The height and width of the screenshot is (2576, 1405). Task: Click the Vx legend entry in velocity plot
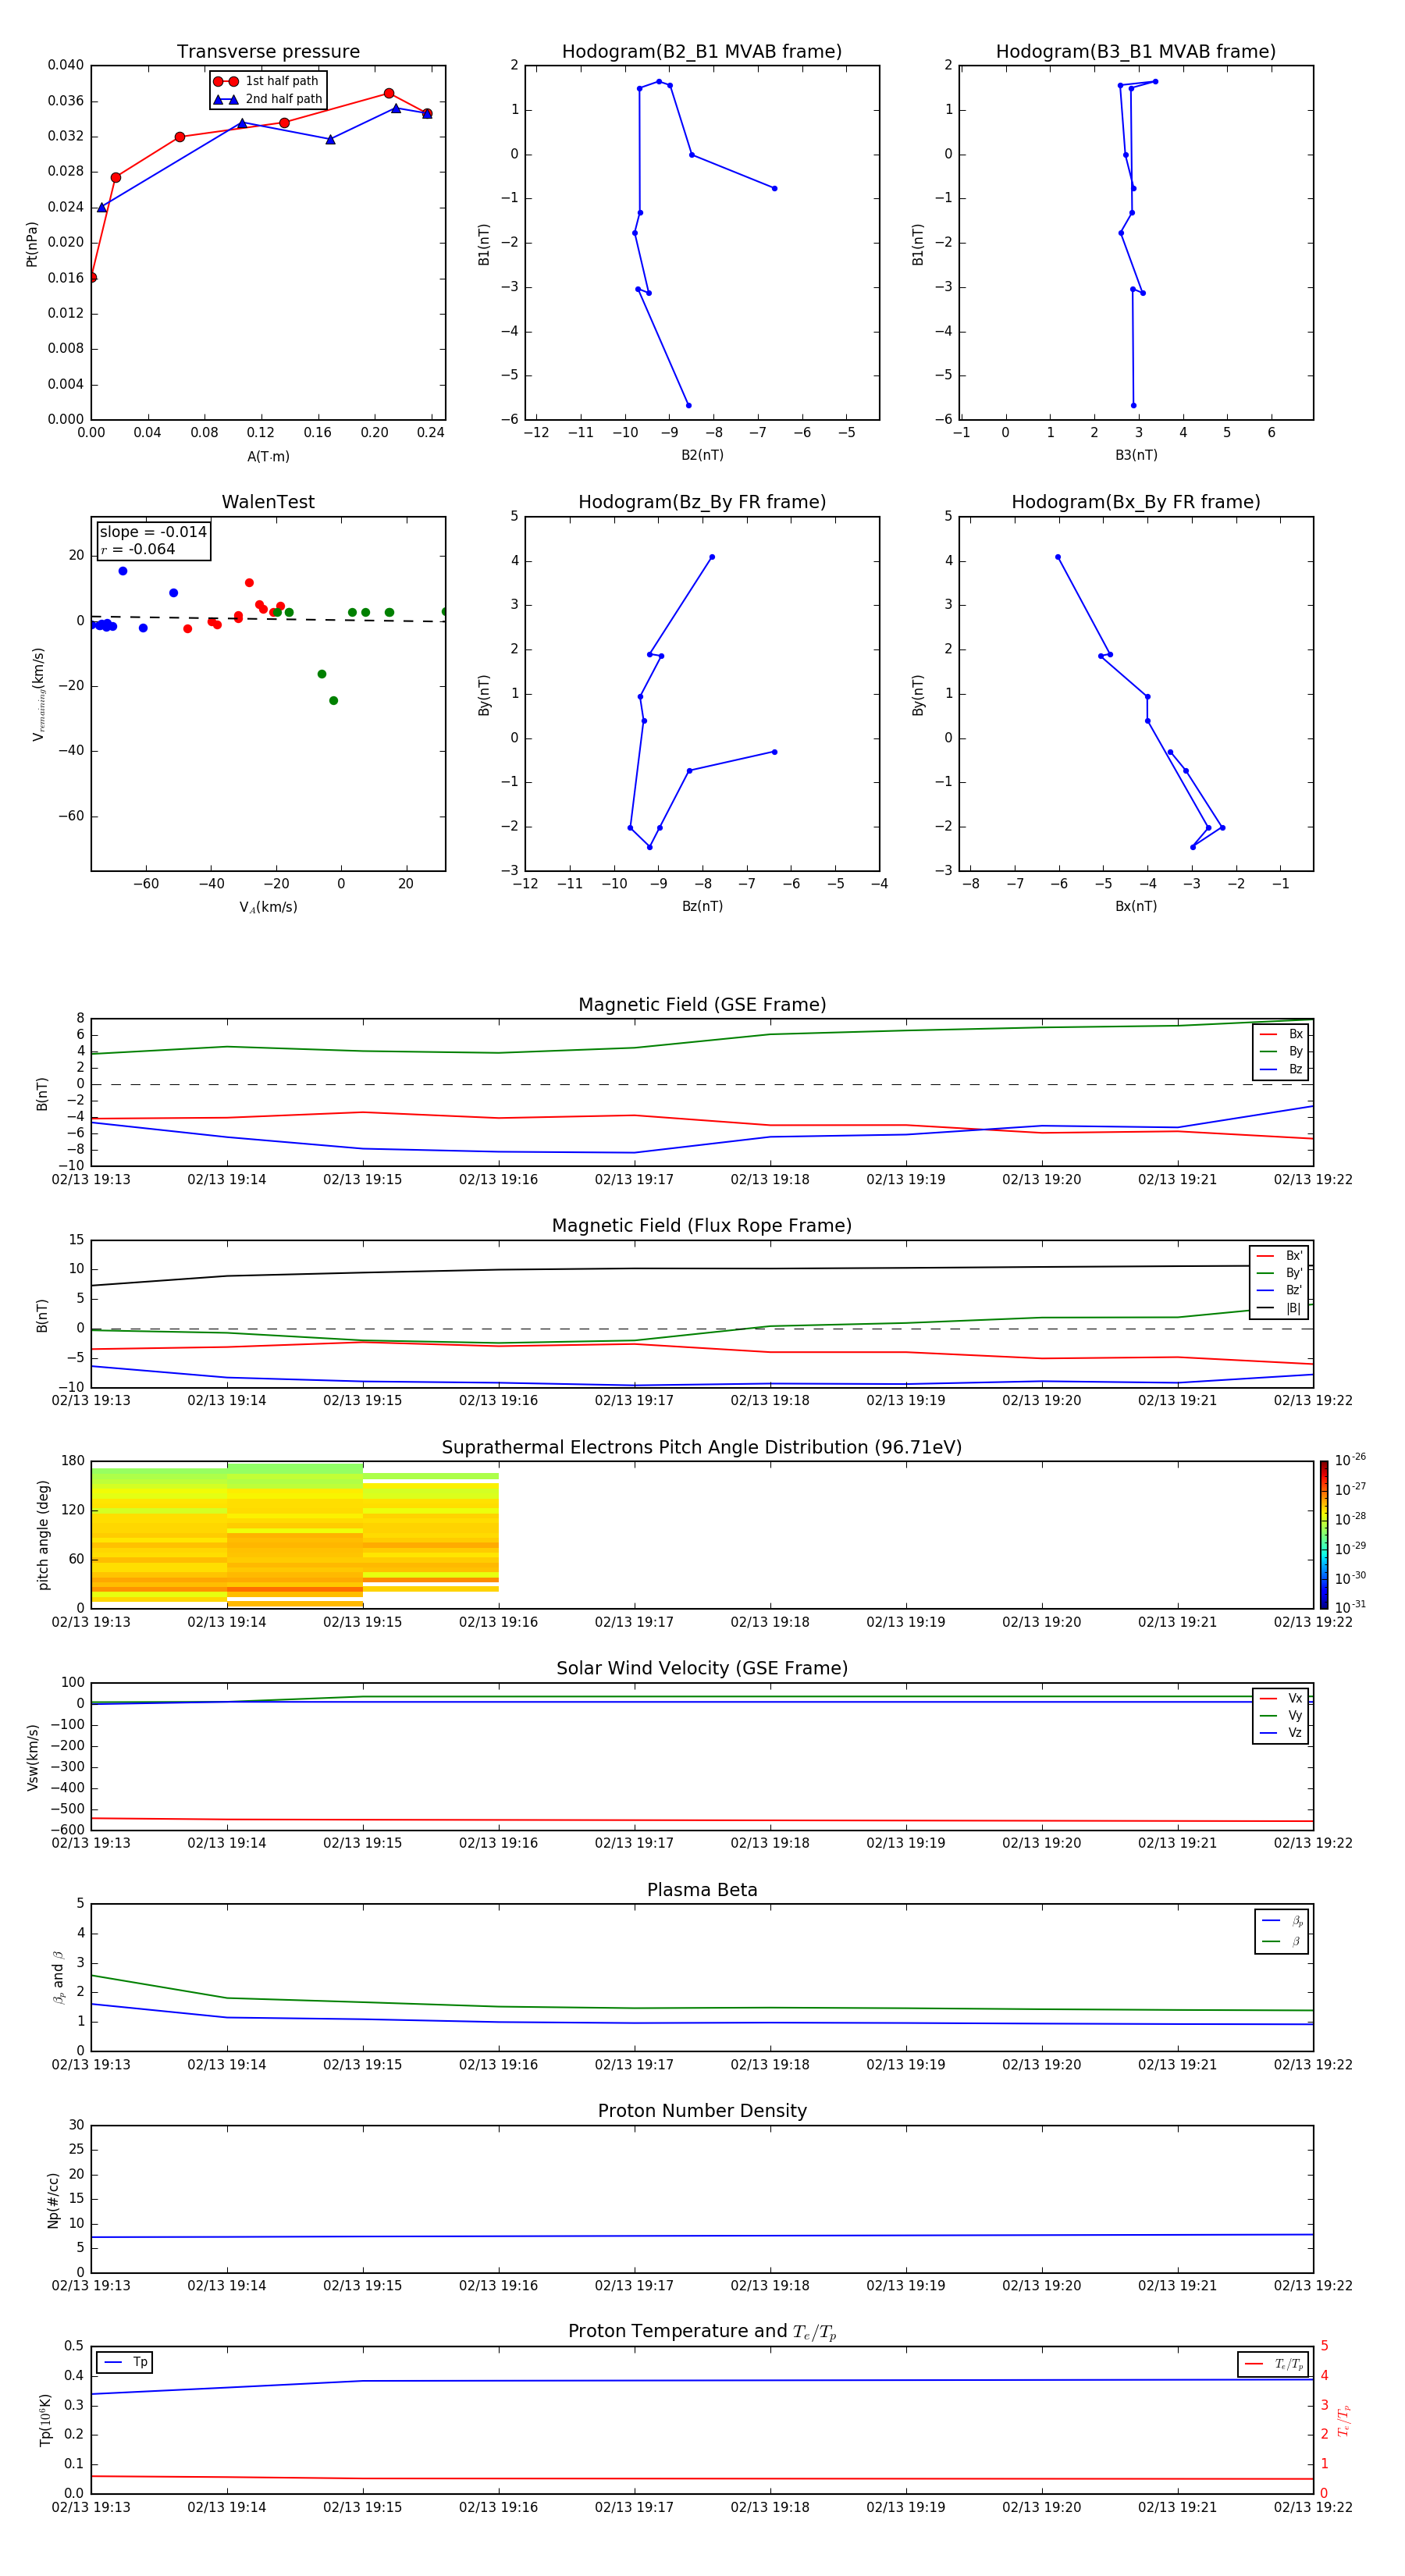tap(1281, 1699)
